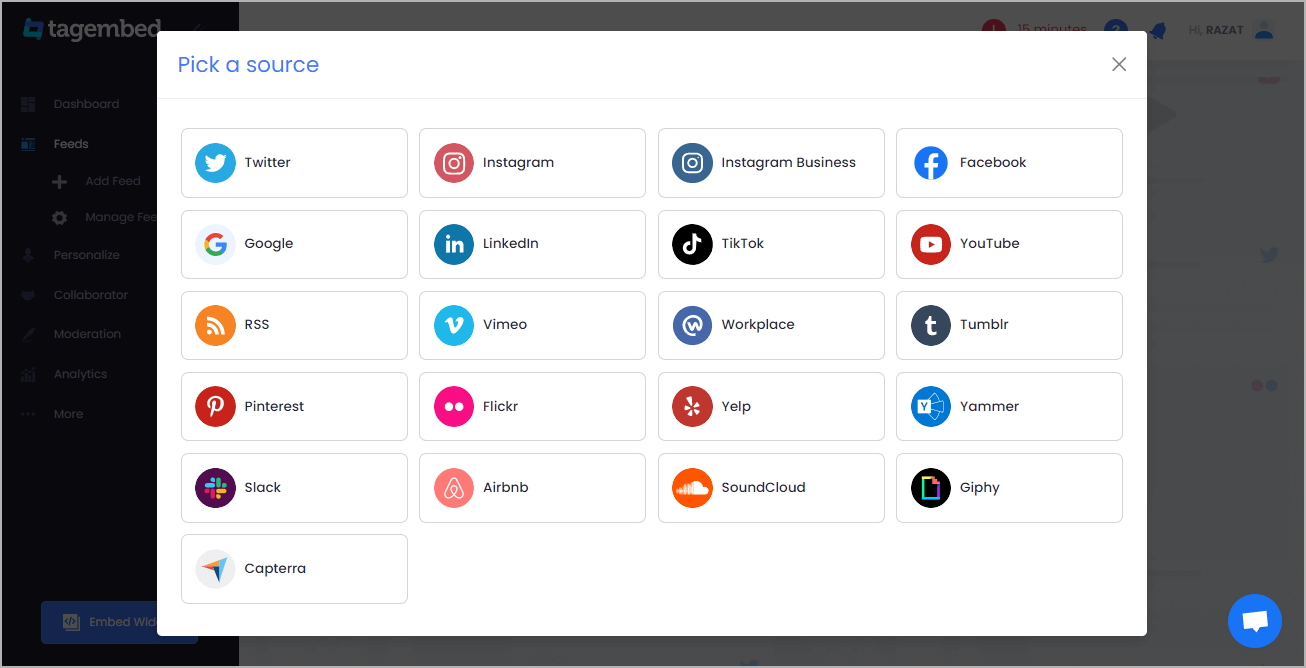Choose the Slack logo icon
The image size is (1306, 668).
click(215, 488)
